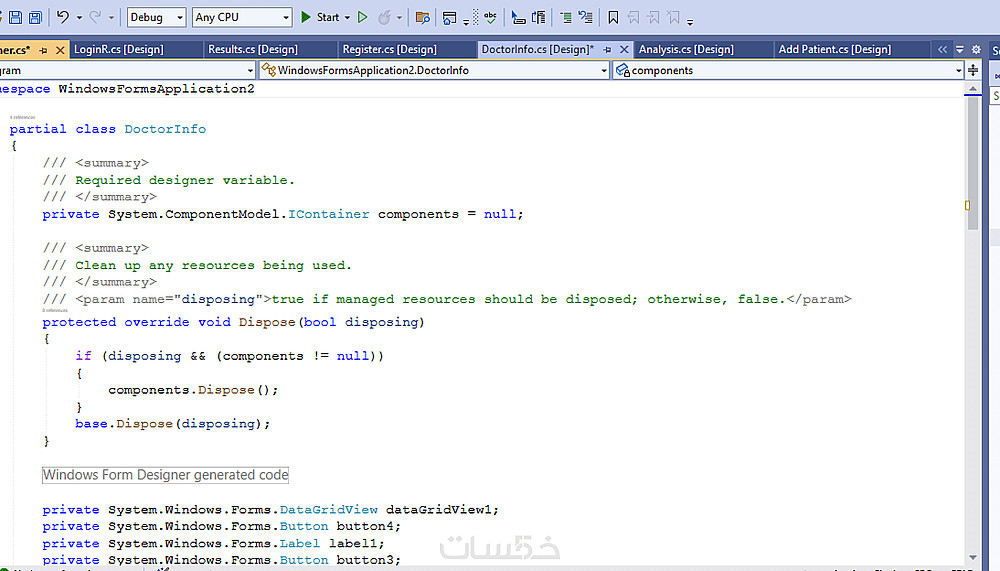Click the Save All icon
The height and width of the screenshot is (571, 1000).
click(36, 17)
